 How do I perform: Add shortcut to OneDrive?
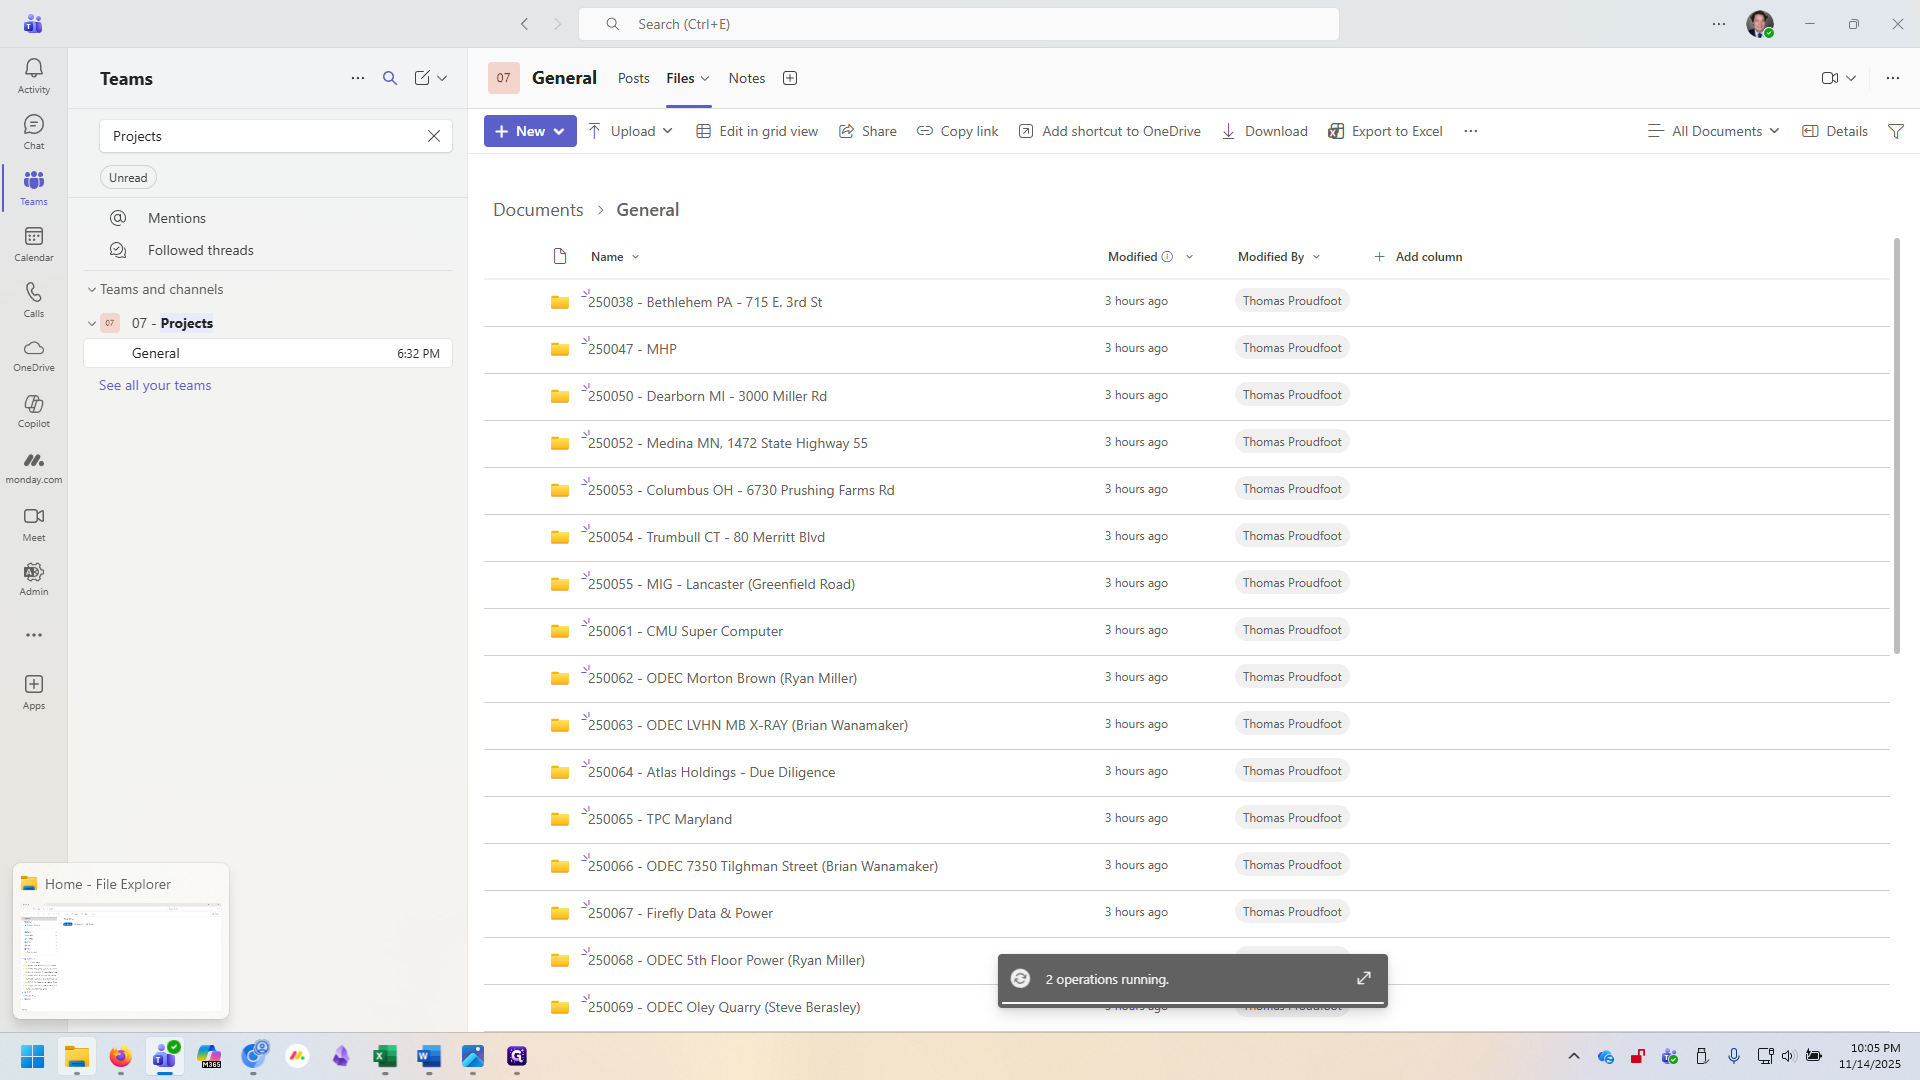[x=1108, y=131]
